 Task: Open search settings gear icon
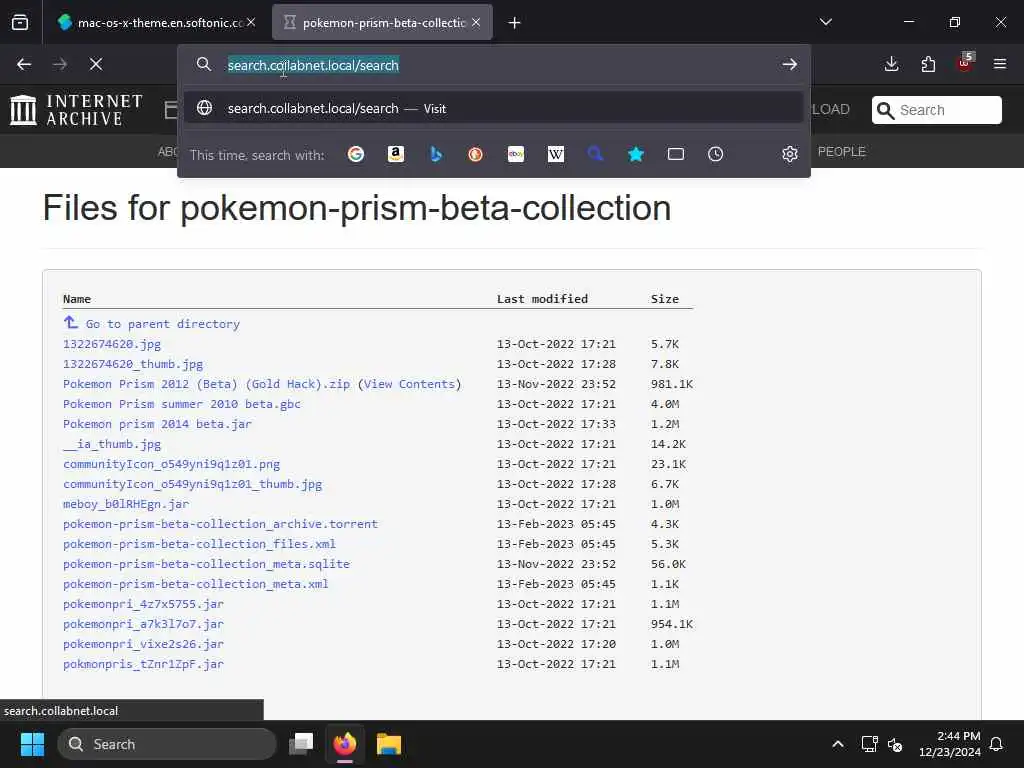coord(790,154)
